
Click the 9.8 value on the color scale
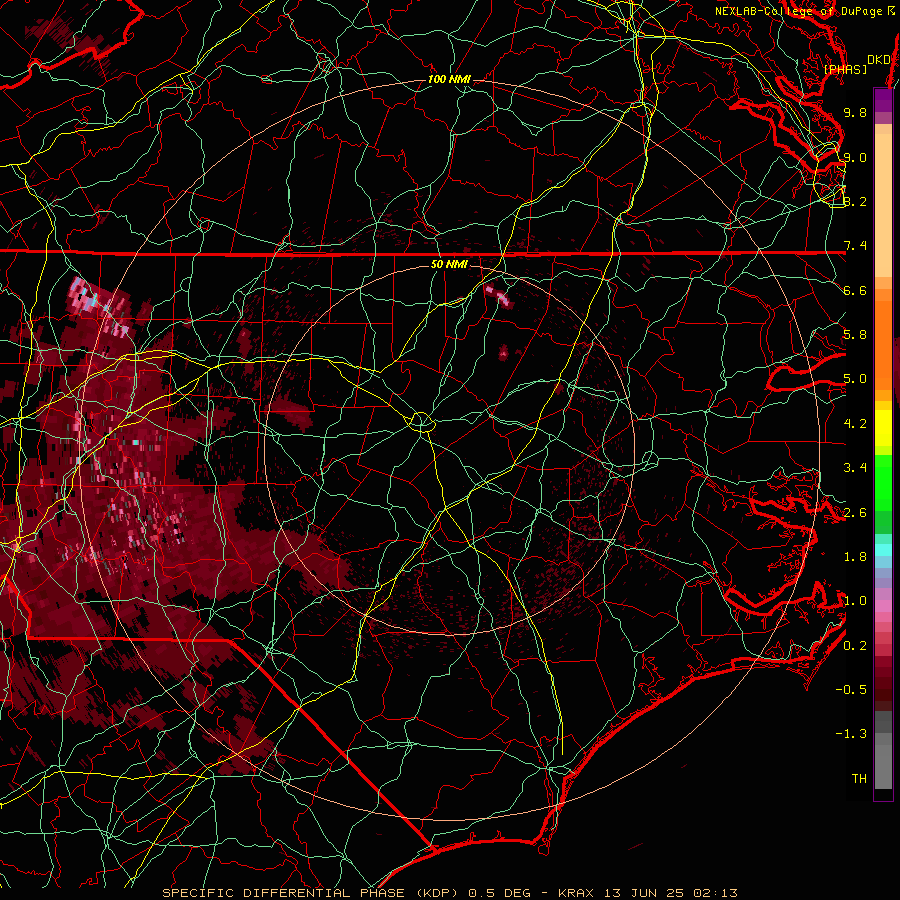pos(855,112)
